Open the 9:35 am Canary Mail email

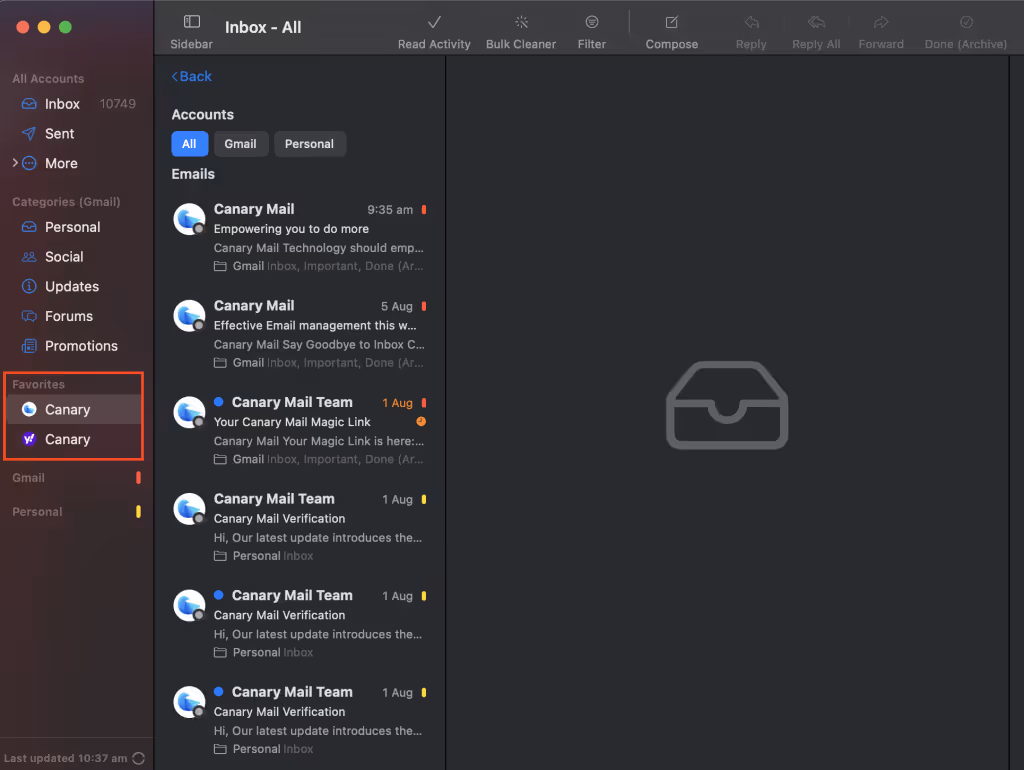click(x=301, y=237)
